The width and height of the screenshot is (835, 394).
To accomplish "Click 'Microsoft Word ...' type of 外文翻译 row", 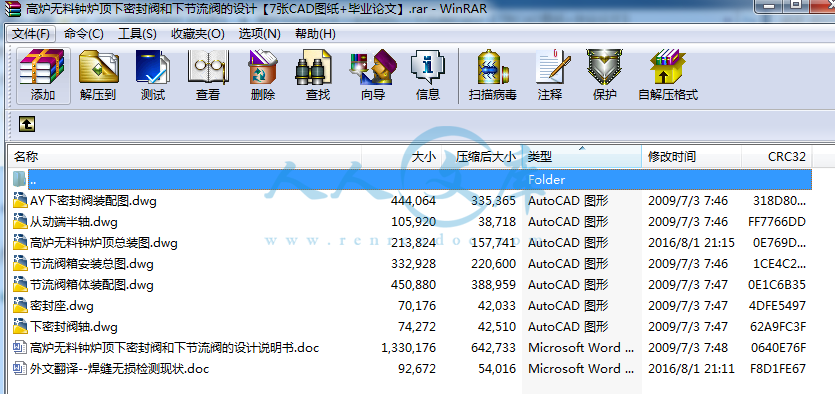I will pos(581,368).
